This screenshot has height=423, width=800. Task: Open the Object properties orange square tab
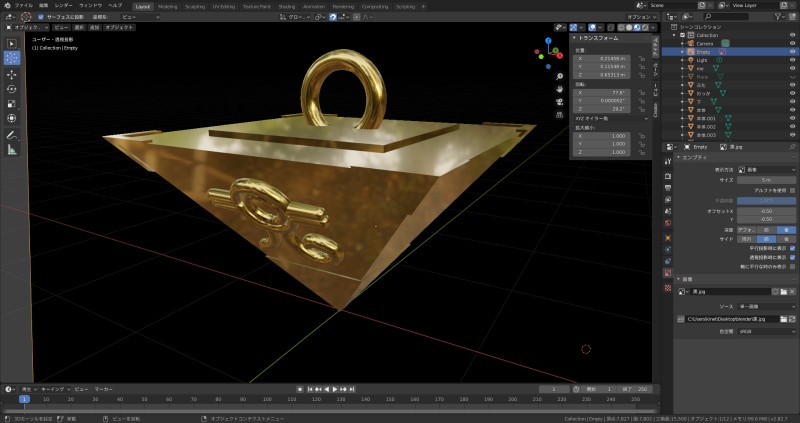tap(668, 238)
